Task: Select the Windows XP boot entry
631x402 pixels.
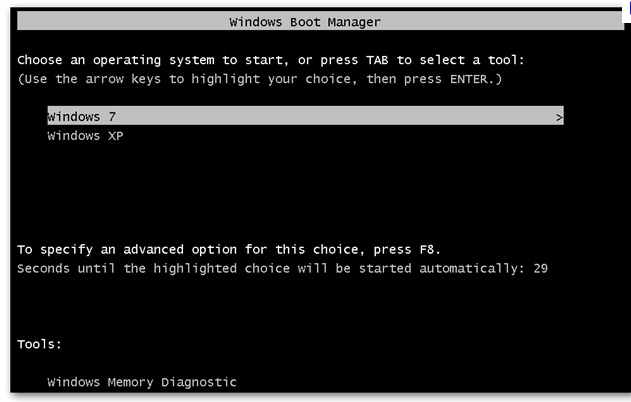Action: (85, 136)
